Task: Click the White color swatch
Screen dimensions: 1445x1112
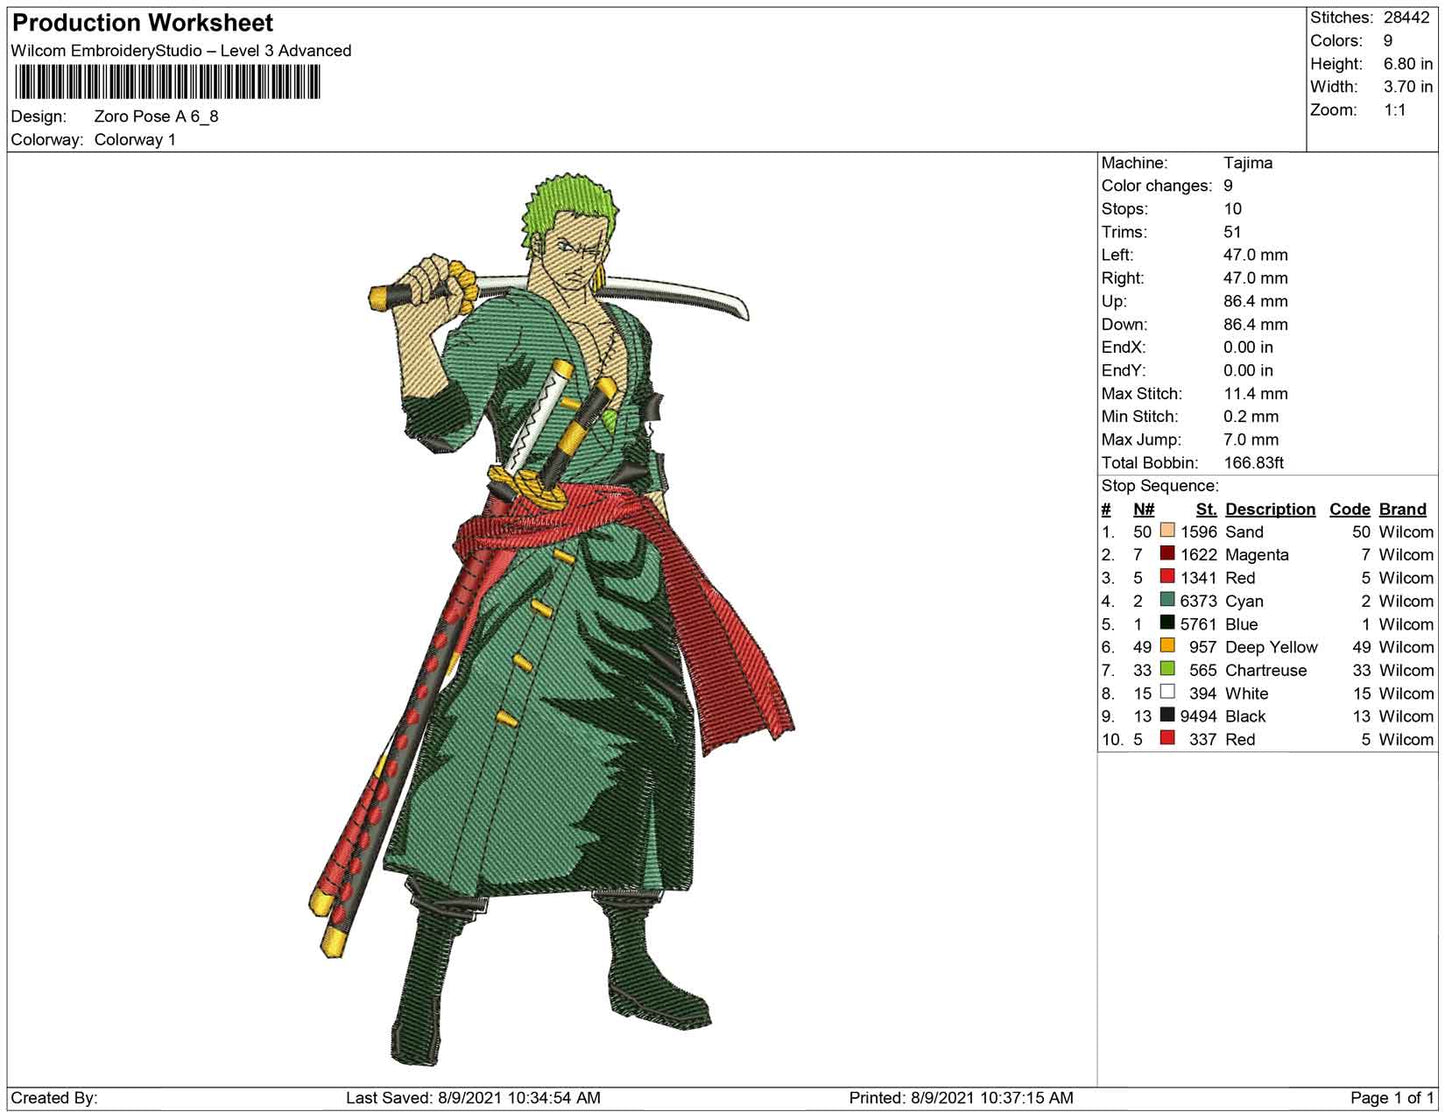Action: coord(1167,692)
